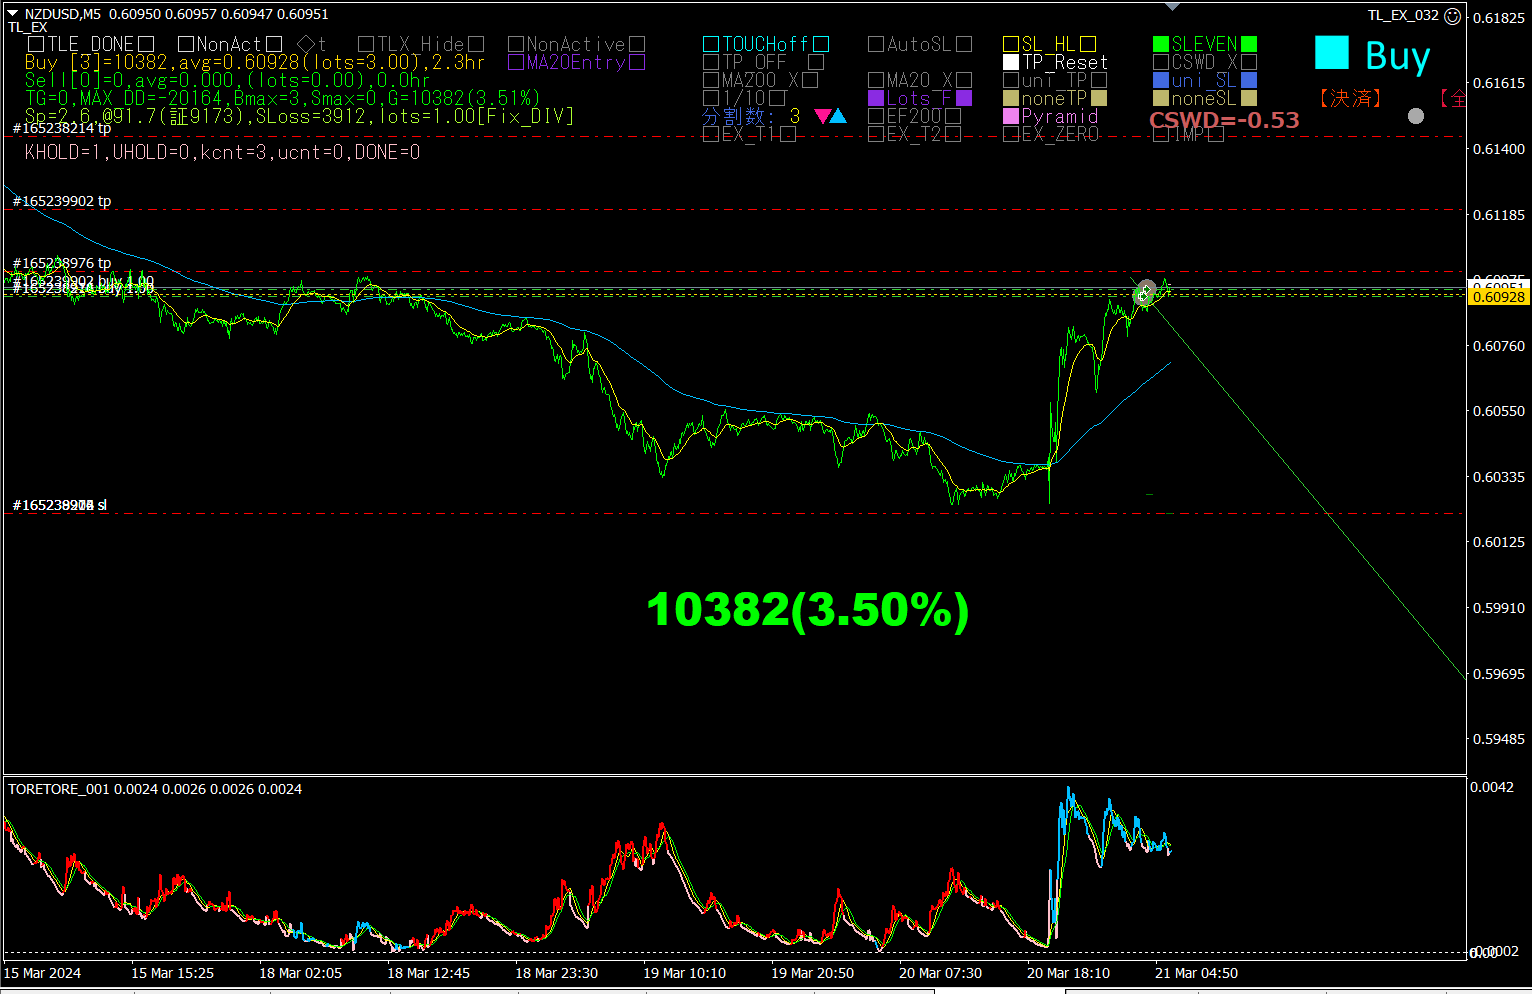
Task: Click the 0.0042 indicator scale value
Action: pos(1492,787)
